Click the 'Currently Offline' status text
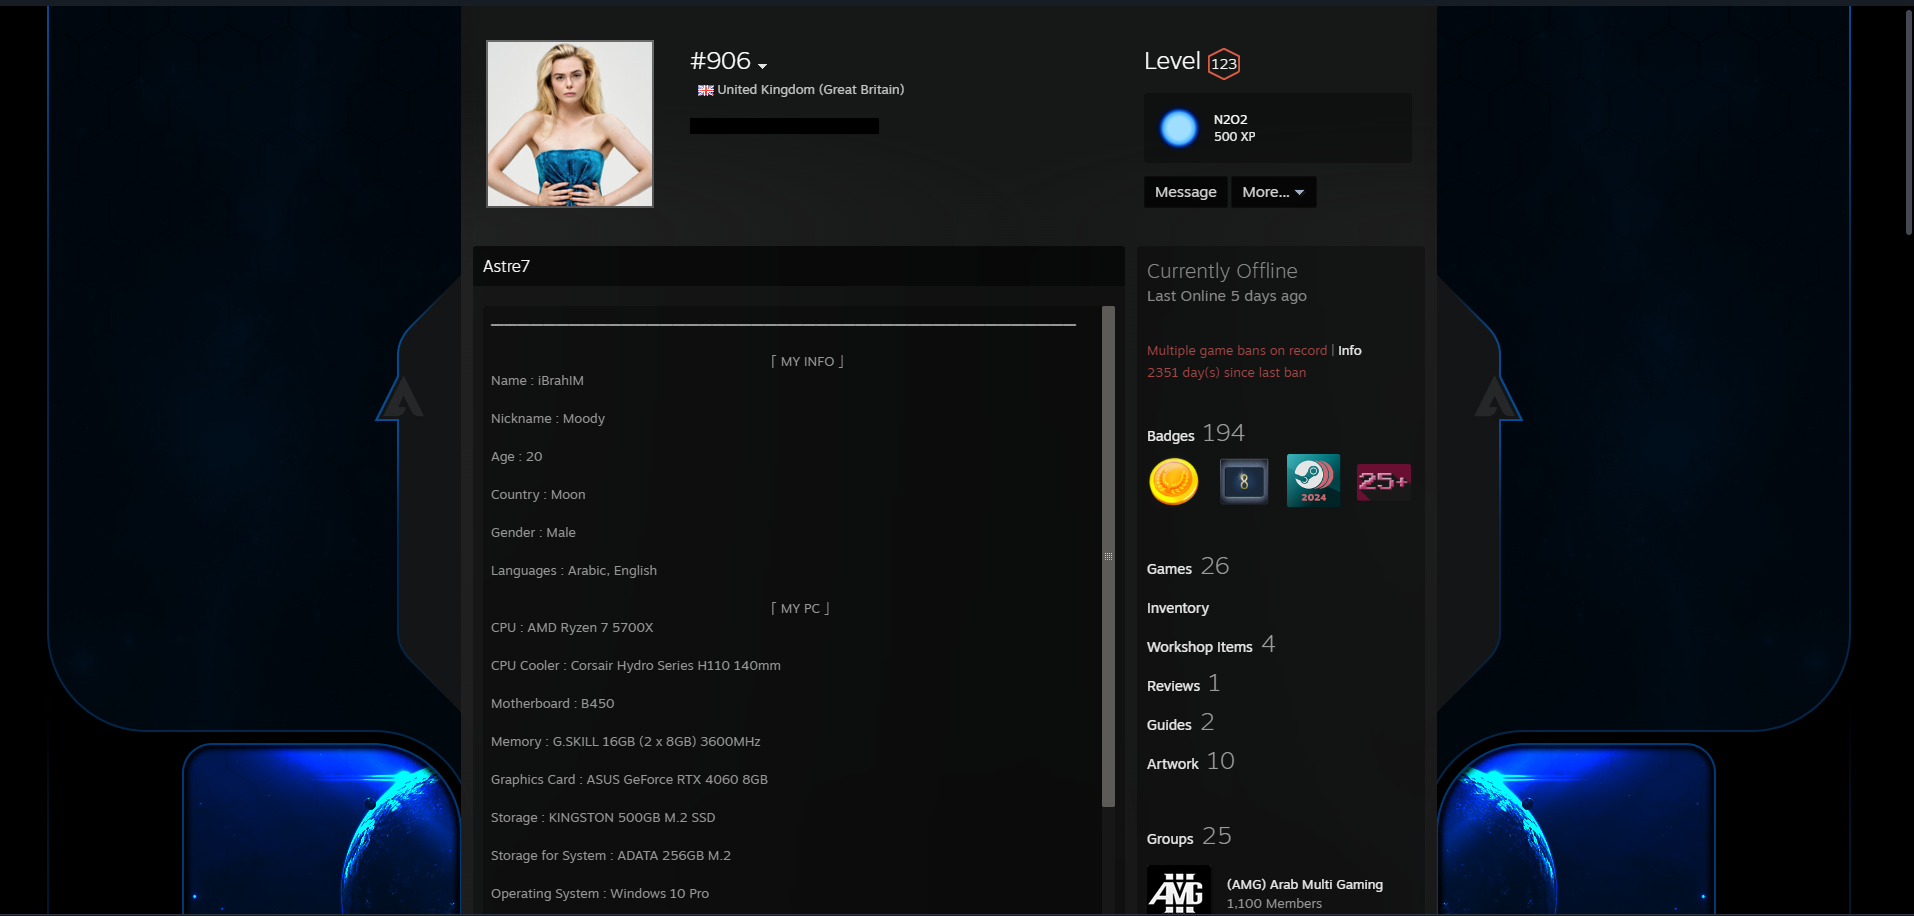Screen dimensions: 1914x916 click(x=1222, y=271)
